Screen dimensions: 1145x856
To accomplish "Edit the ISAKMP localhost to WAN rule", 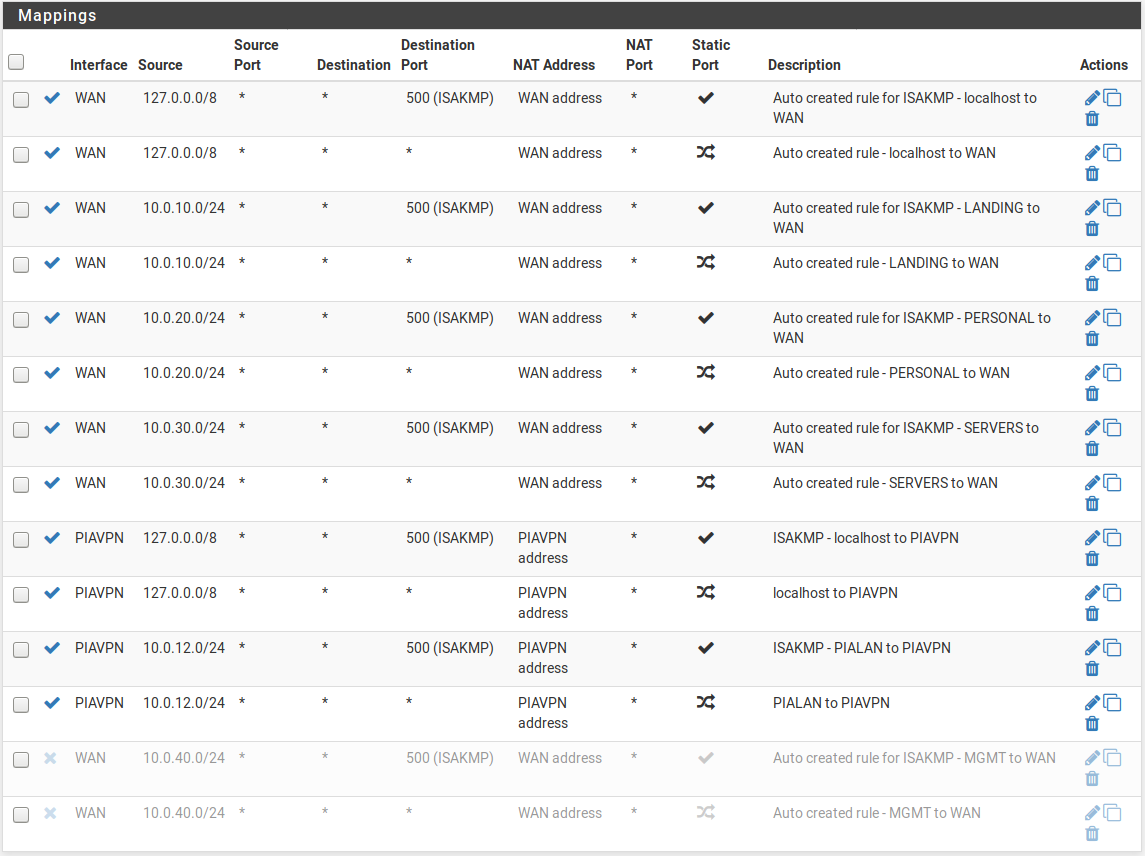I will [x=1092, y=98].
